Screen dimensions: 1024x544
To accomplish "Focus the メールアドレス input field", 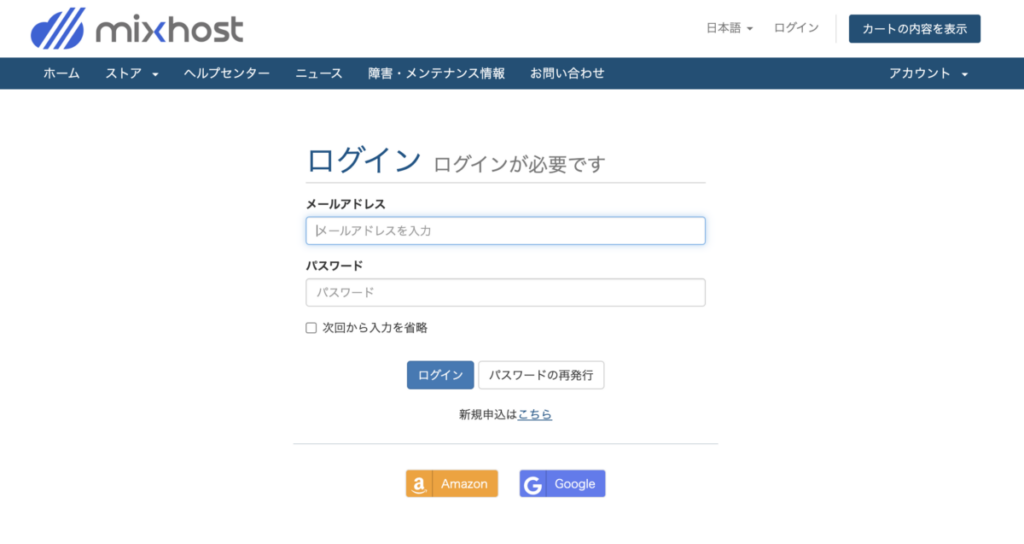I will [505, 231].
